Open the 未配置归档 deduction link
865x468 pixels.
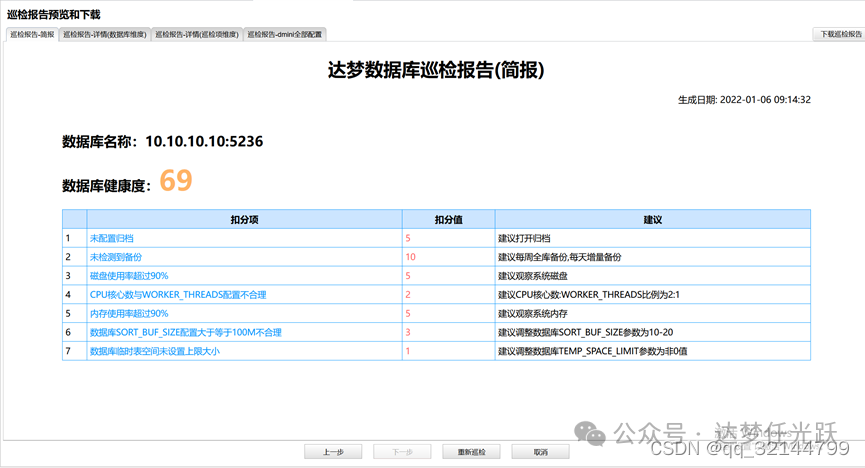[111, 238]
